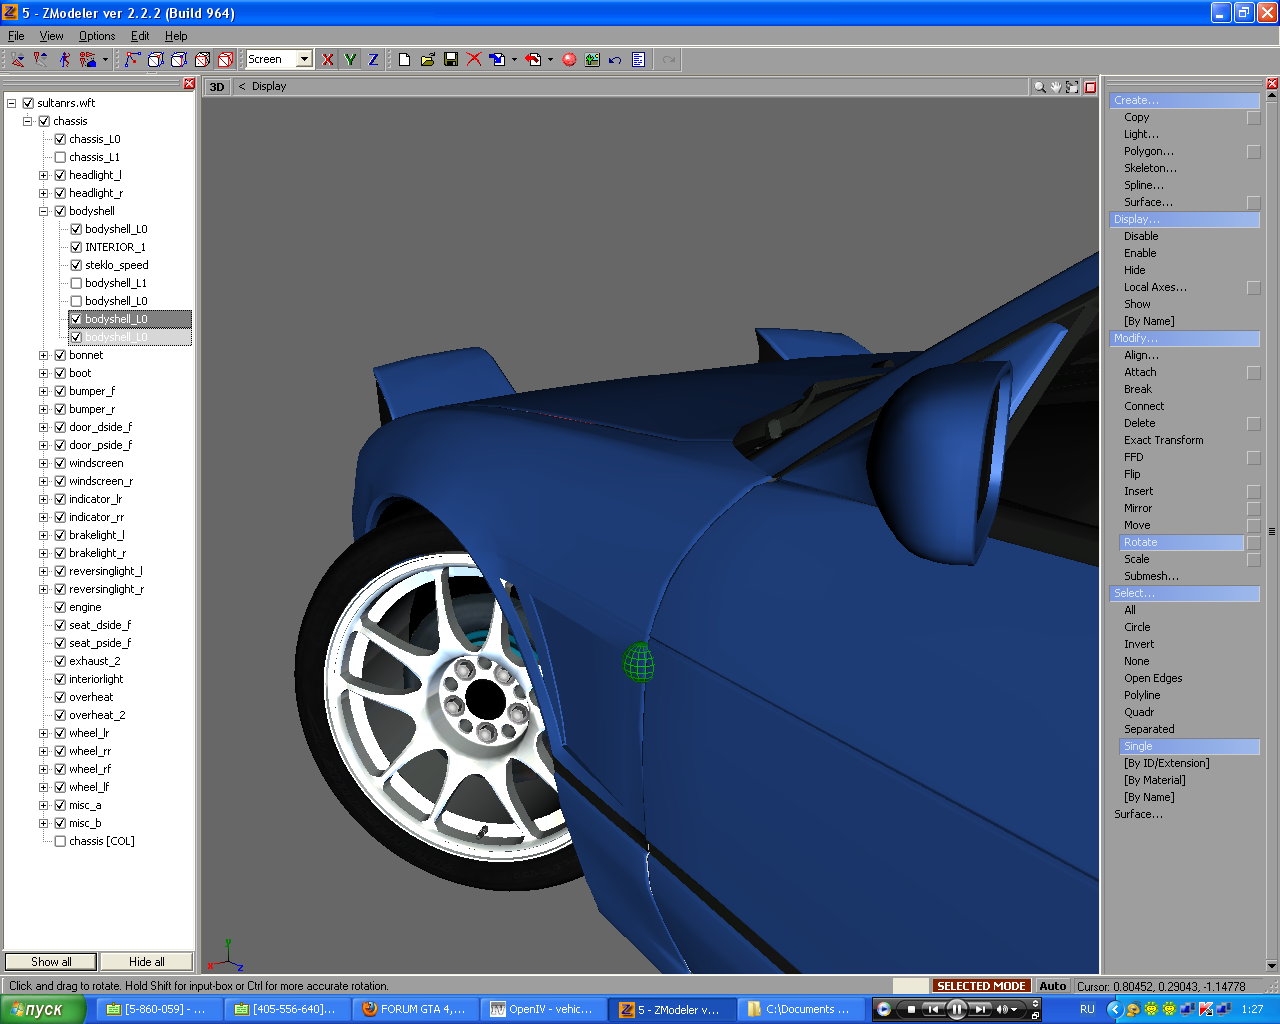
Task: Expand the bonnet tree node
Action: coord(44,355)
